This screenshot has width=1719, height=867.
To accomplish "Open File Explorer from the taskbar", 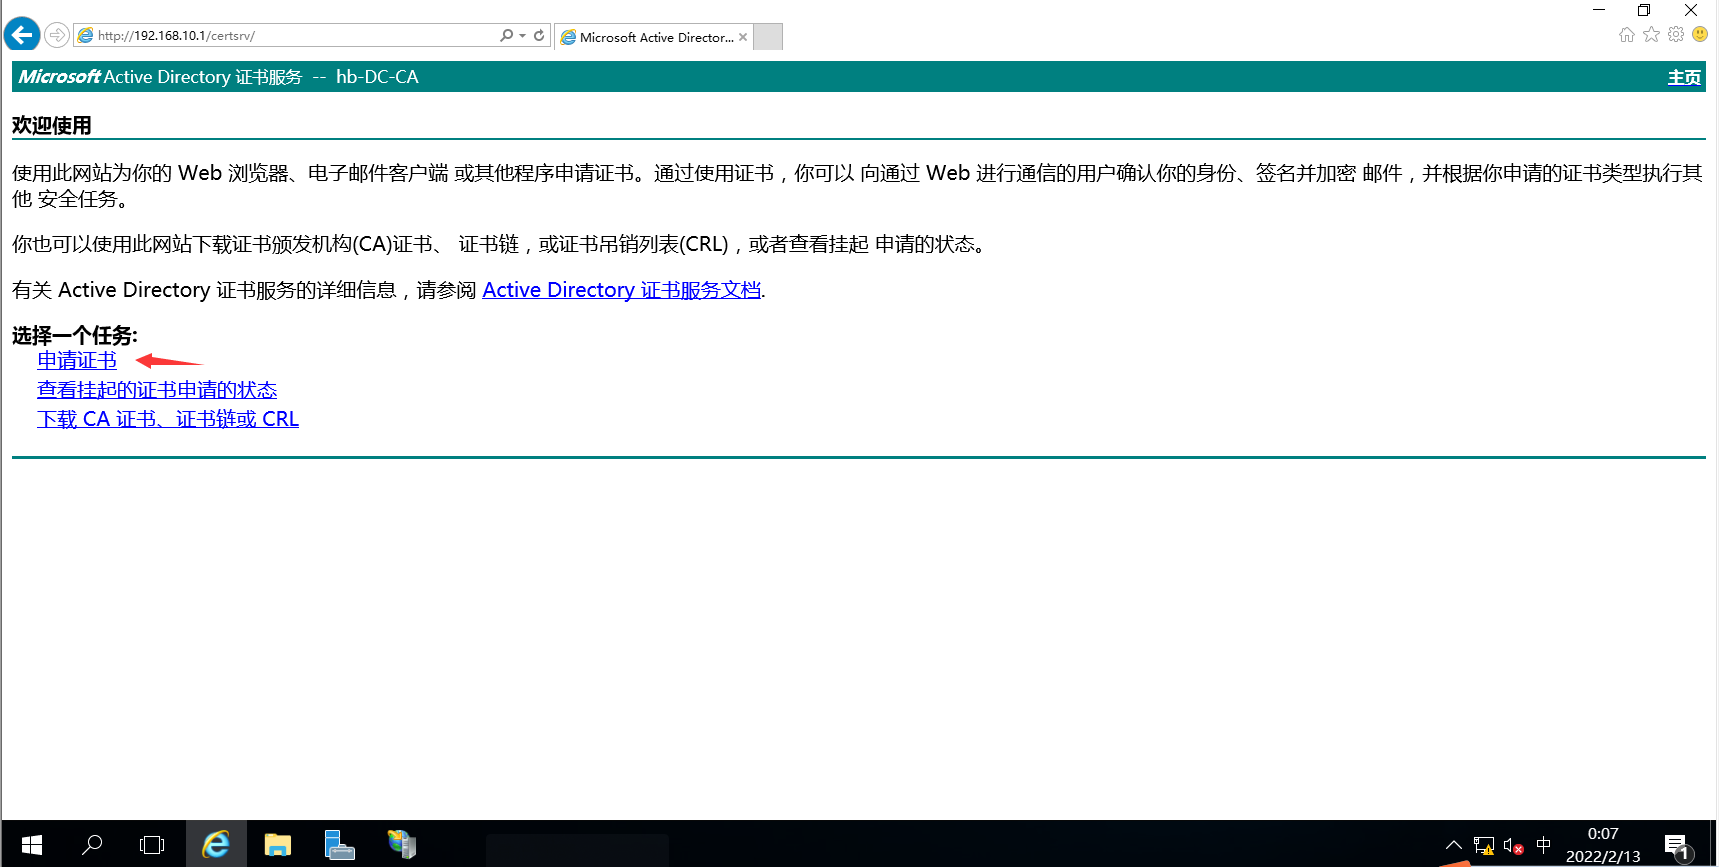I will click(277, 845).
